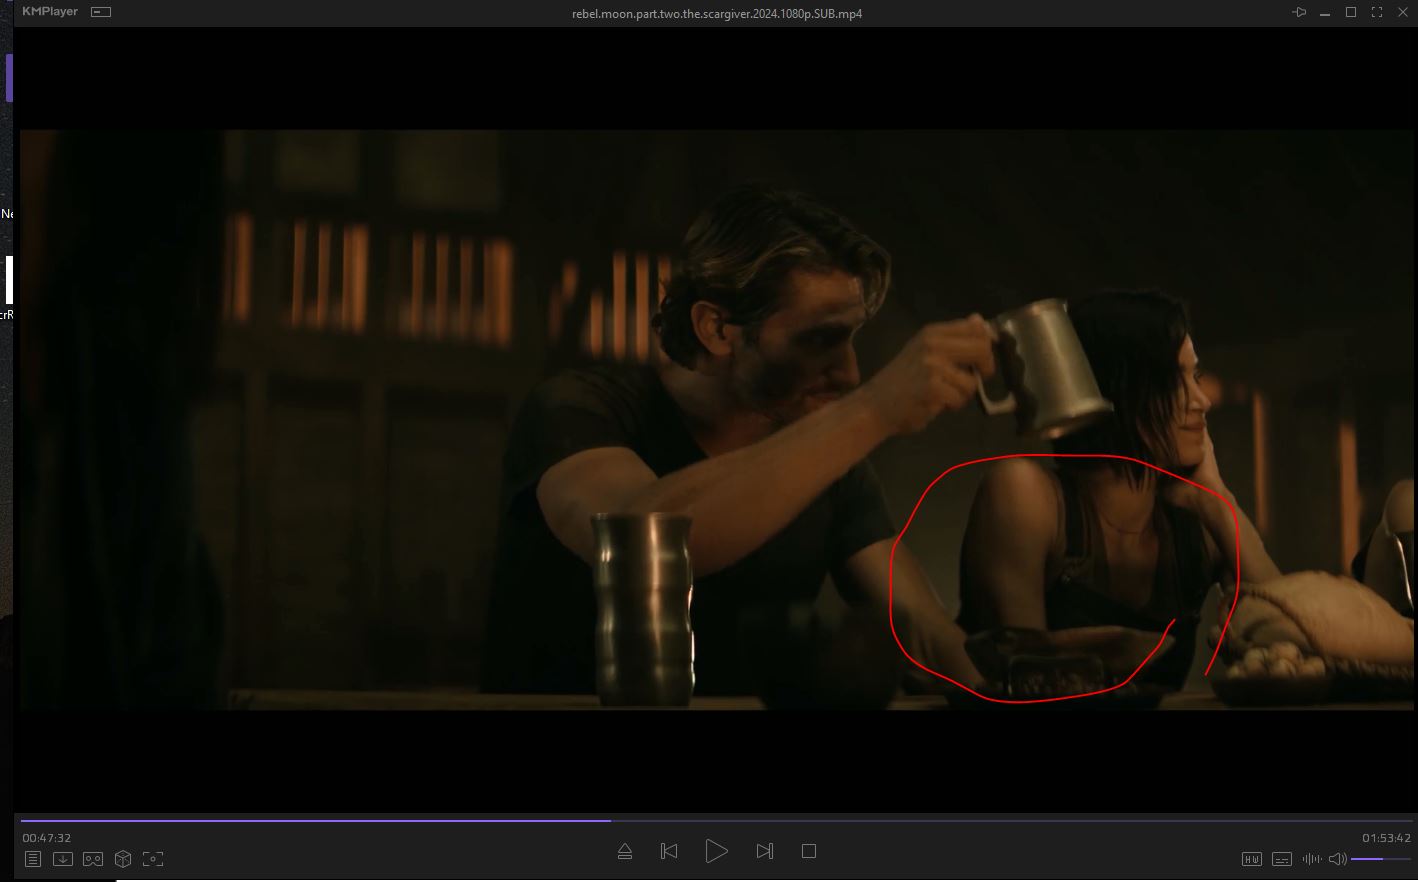Open the 3D cube settings icon
This screenshot has height=882, width=1418.
[x=123, y=859]
